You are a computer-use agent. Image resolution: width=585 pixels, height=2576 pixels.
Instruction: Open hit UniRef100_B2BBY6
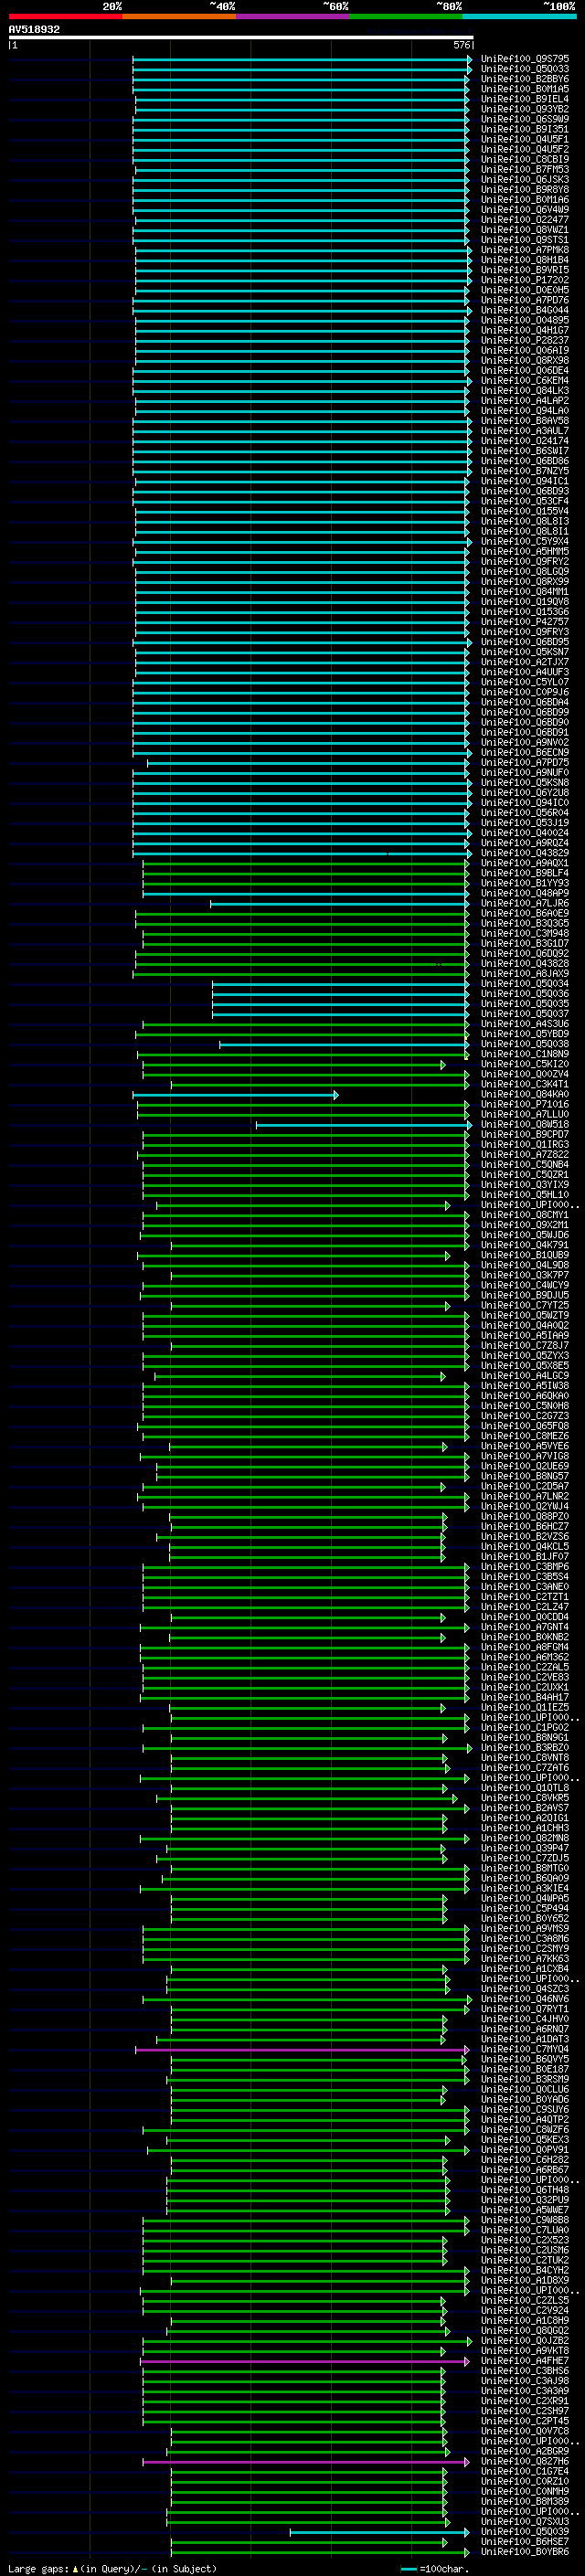525,79
